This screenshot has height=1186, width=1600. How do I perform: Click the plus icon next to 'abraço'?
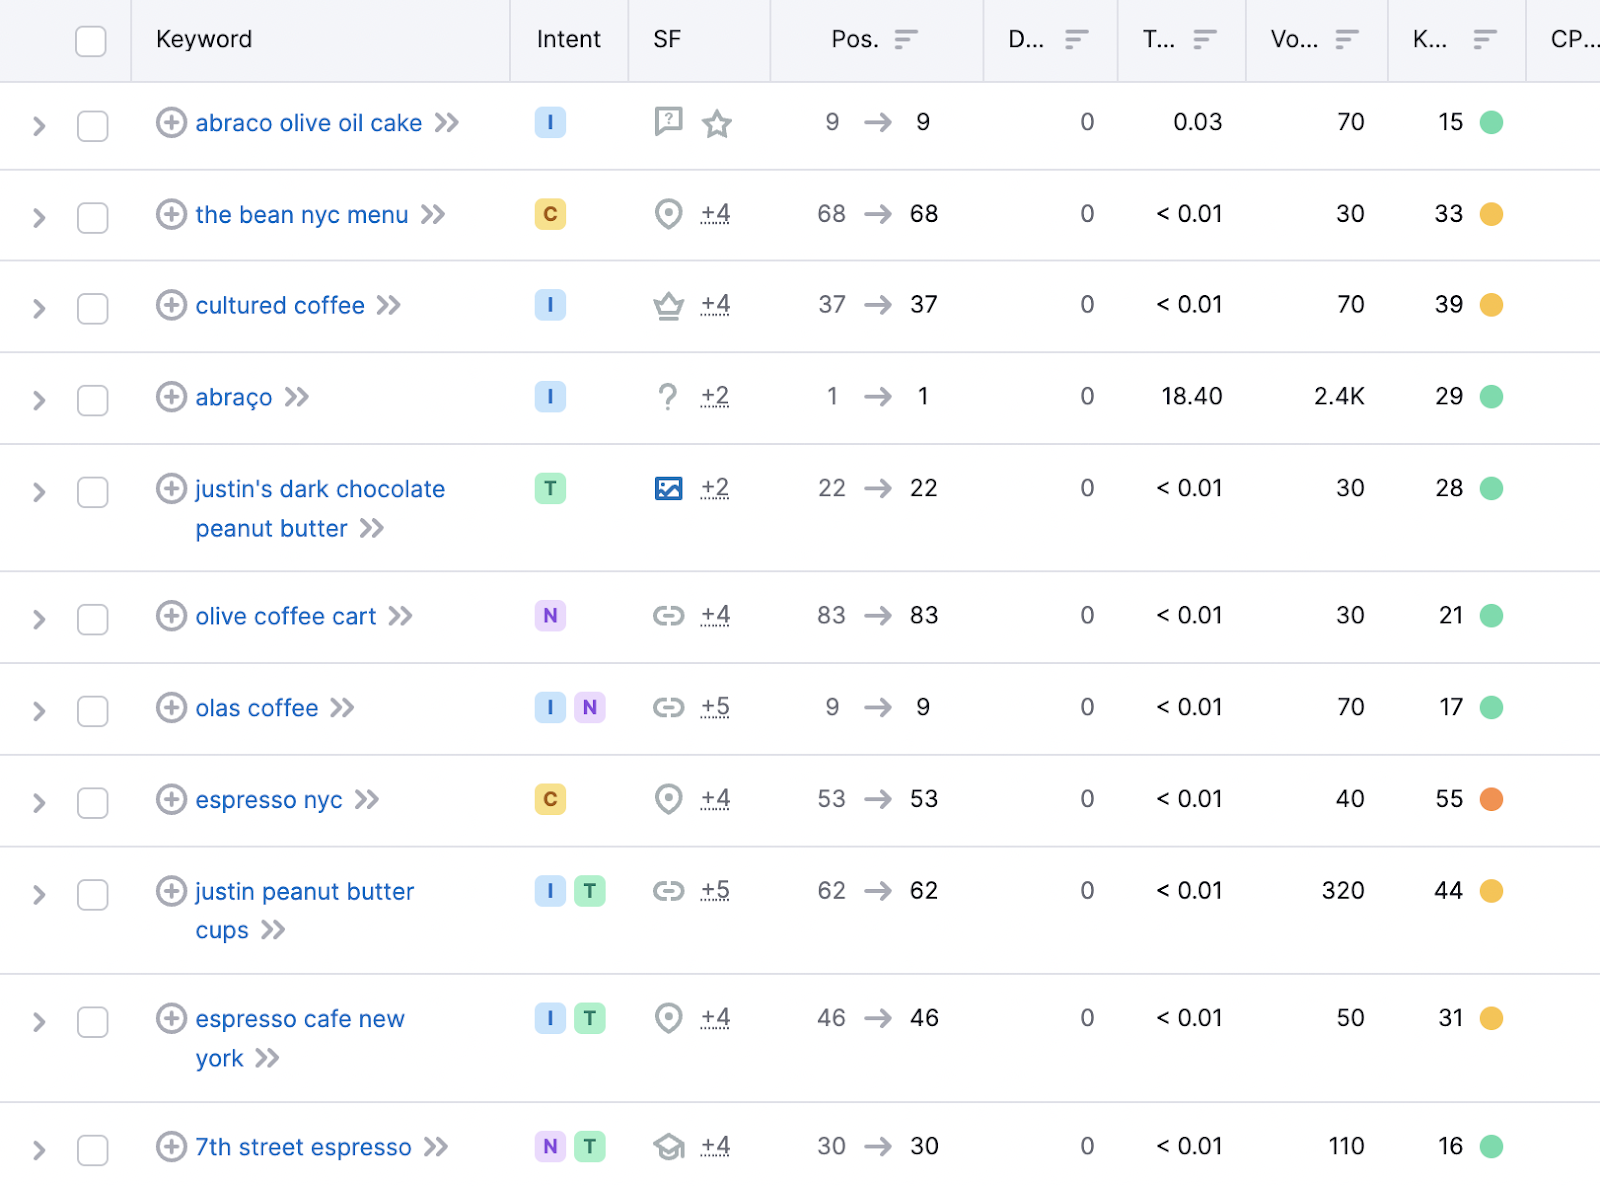pyautogui.click(x=171, y=397)
